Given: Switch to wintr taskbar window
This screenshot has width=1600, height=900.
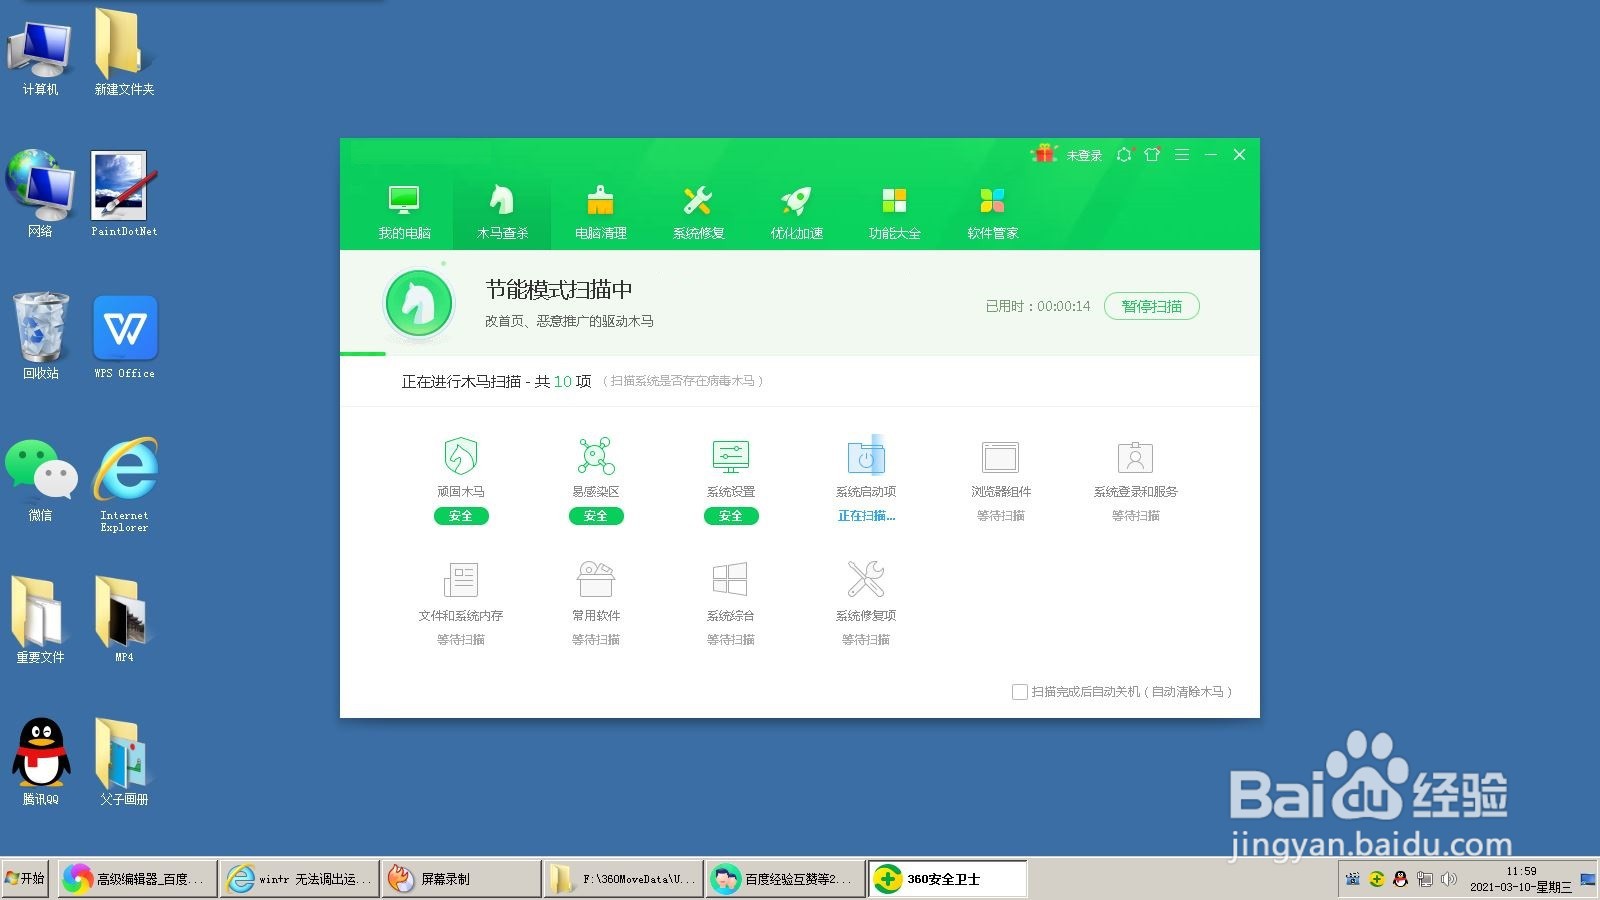Looking at the screenshot, I should pos(299,879).
